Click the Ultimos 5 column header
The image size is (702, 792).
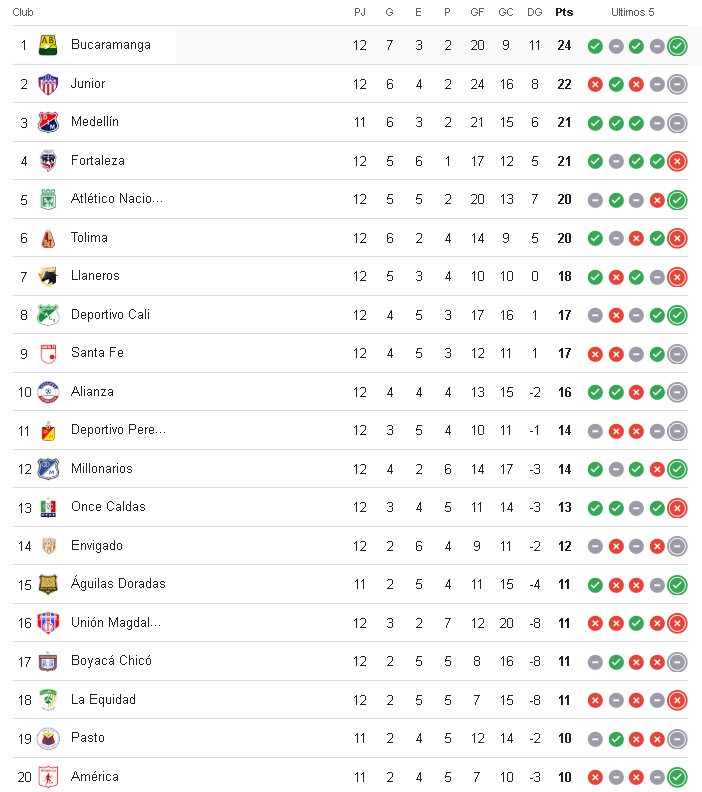pos(633,12)
